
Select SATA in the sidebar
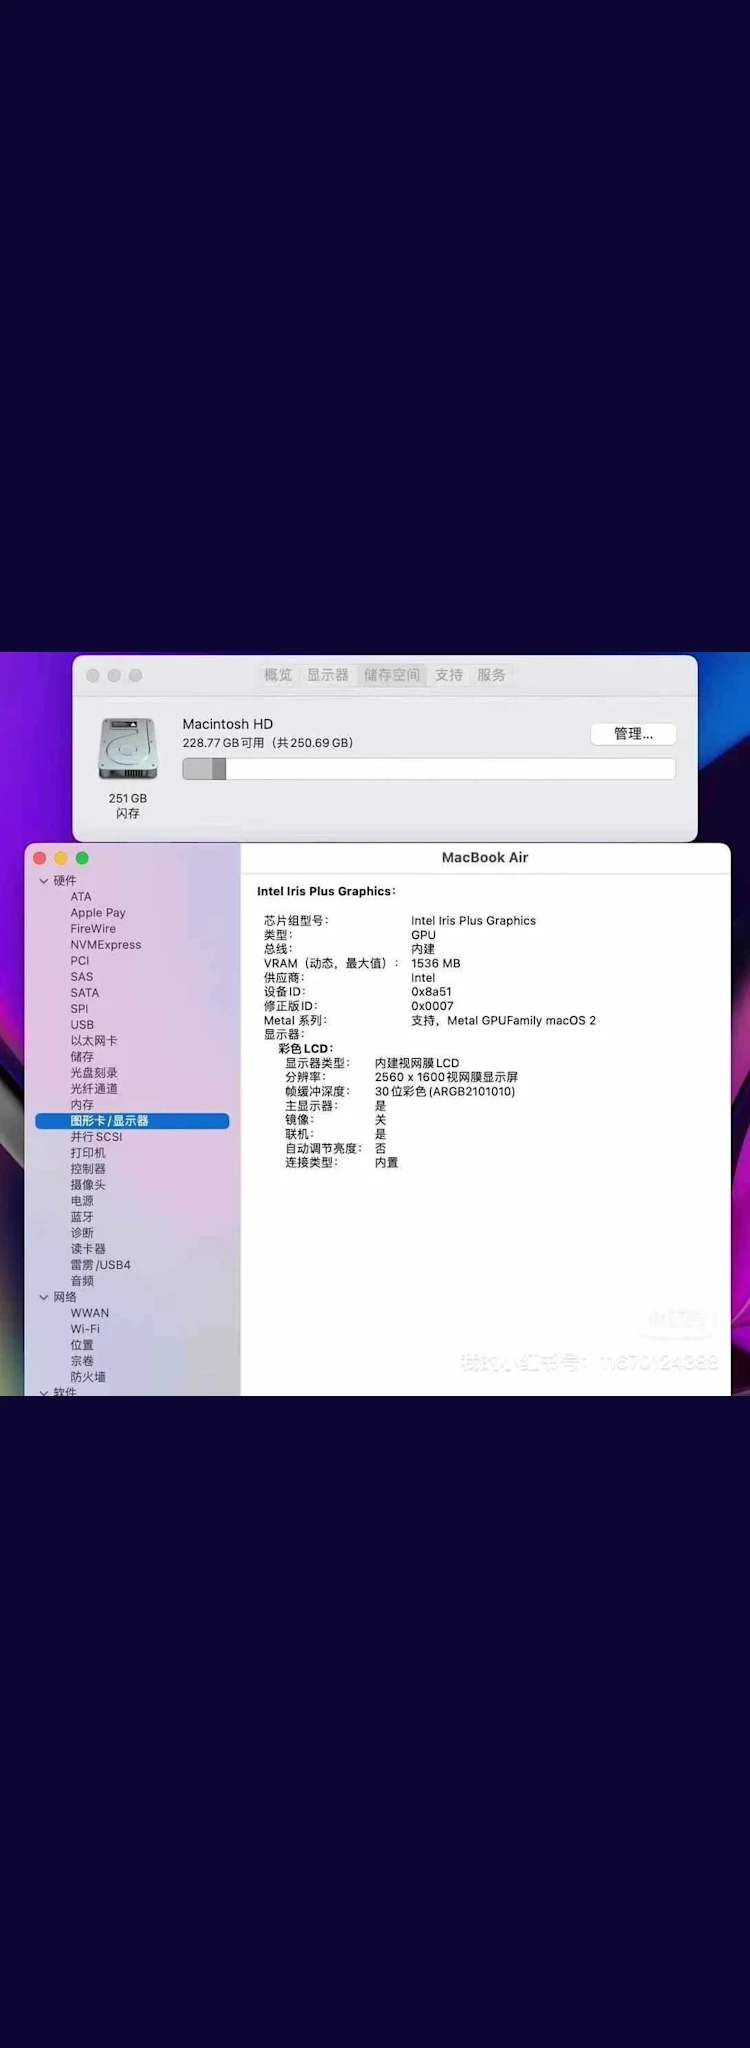[85, 993]
